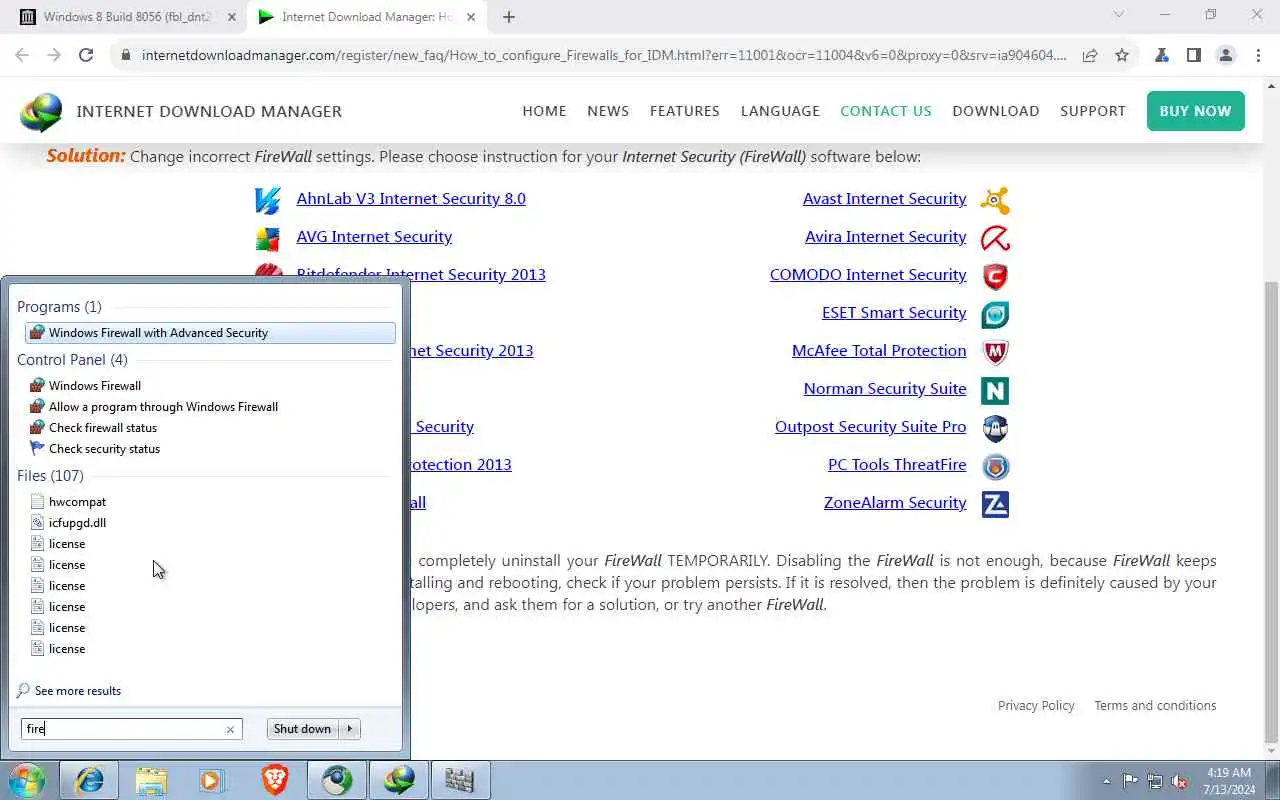Click the Avast Internet Security logo icon
Image resolution: width=1280 pixels, height=800 pixels.
click(995, 200)
